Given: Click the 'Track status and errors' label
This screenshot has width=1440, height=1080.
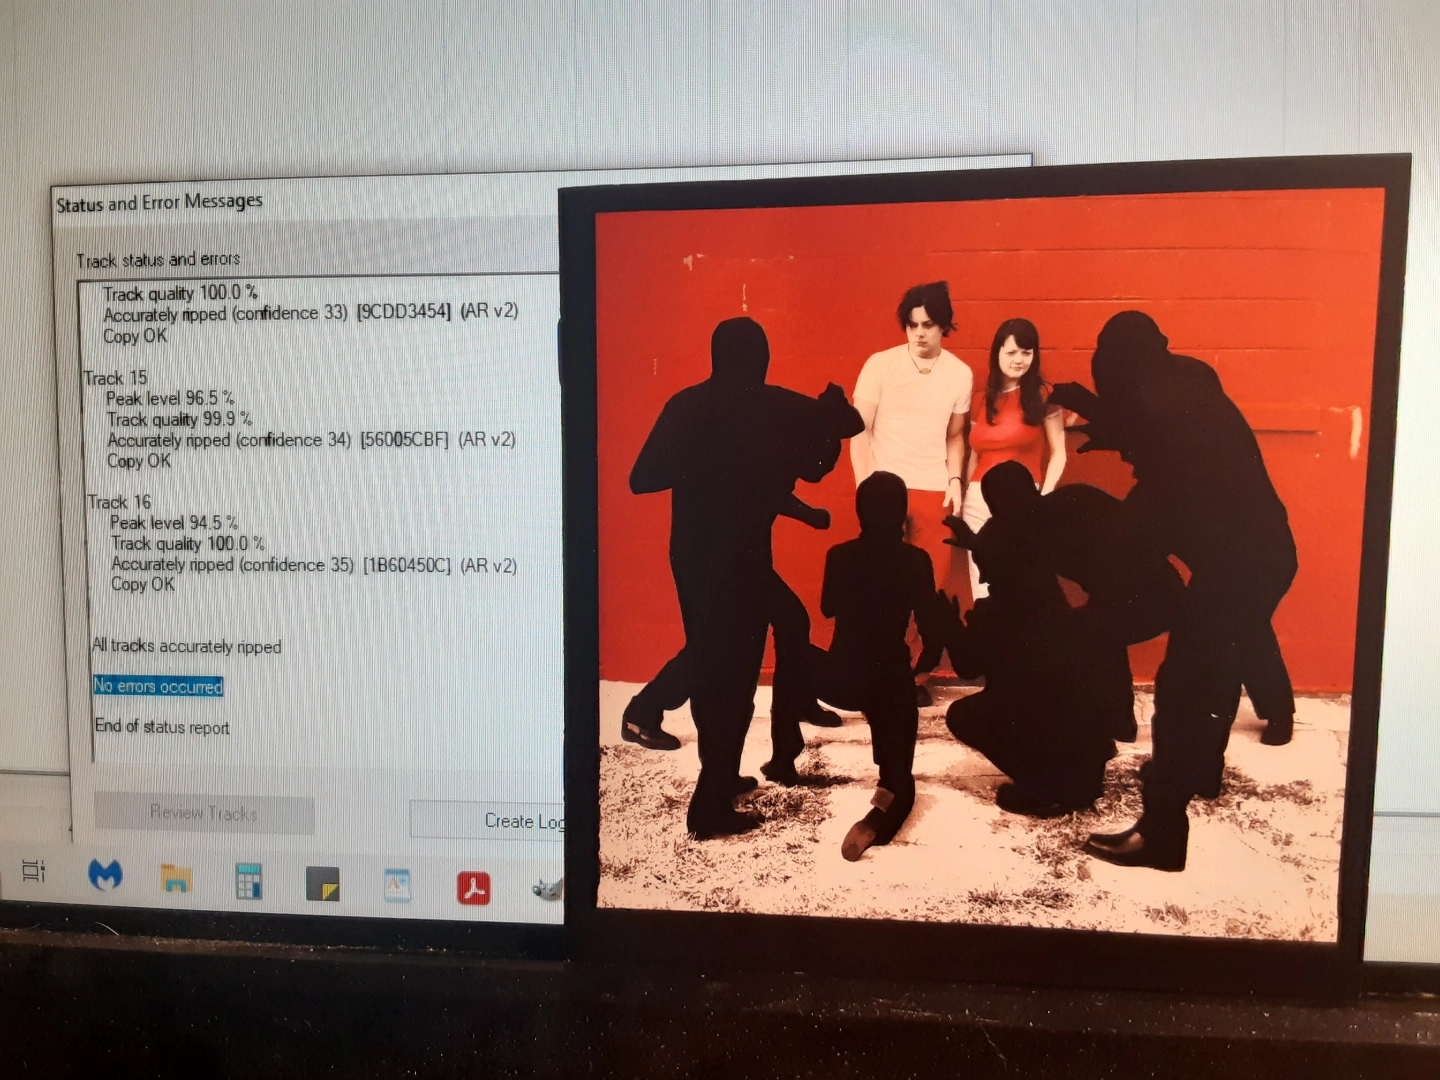Looking at the screenshot, I should [x=158, y=260].
